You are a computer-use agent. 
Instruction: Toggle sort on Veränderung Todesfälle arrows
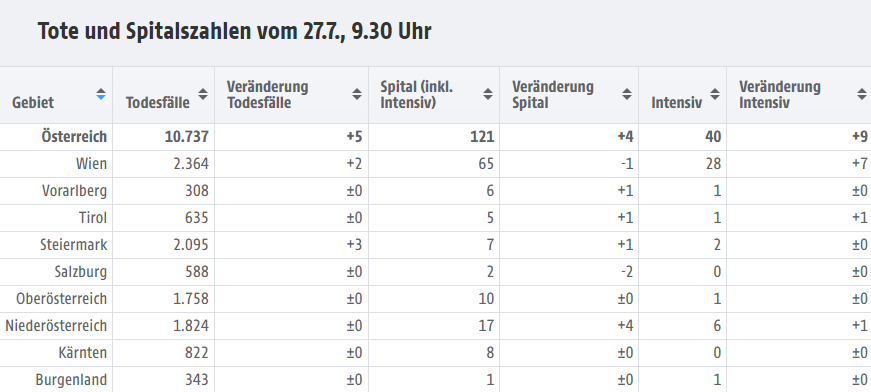[x=357, y=94]
